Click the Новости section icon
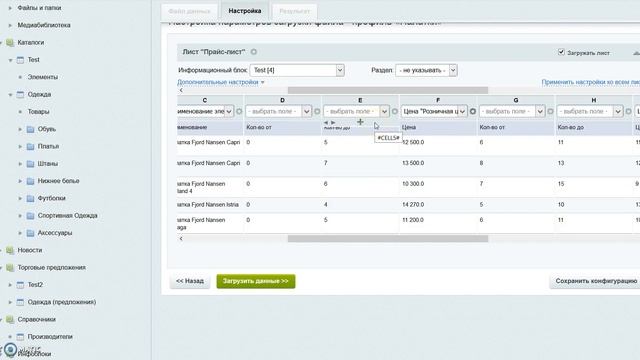This screenshot has width=640, height=360. pos(10,250)
